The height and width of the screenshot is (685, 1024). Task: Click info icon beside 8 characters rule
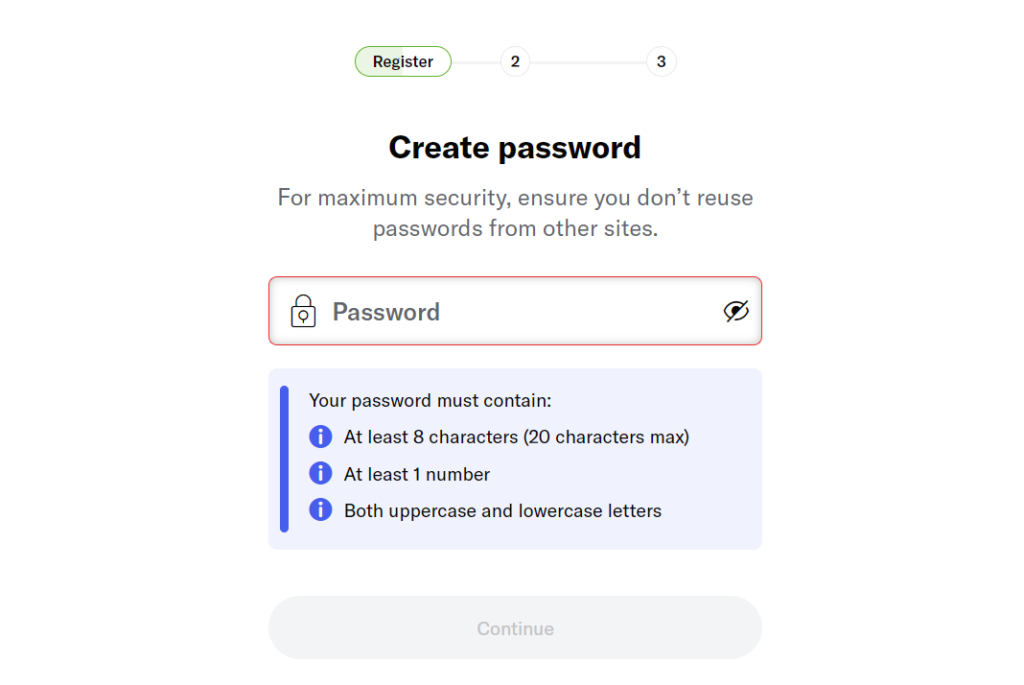click(320, 437)
